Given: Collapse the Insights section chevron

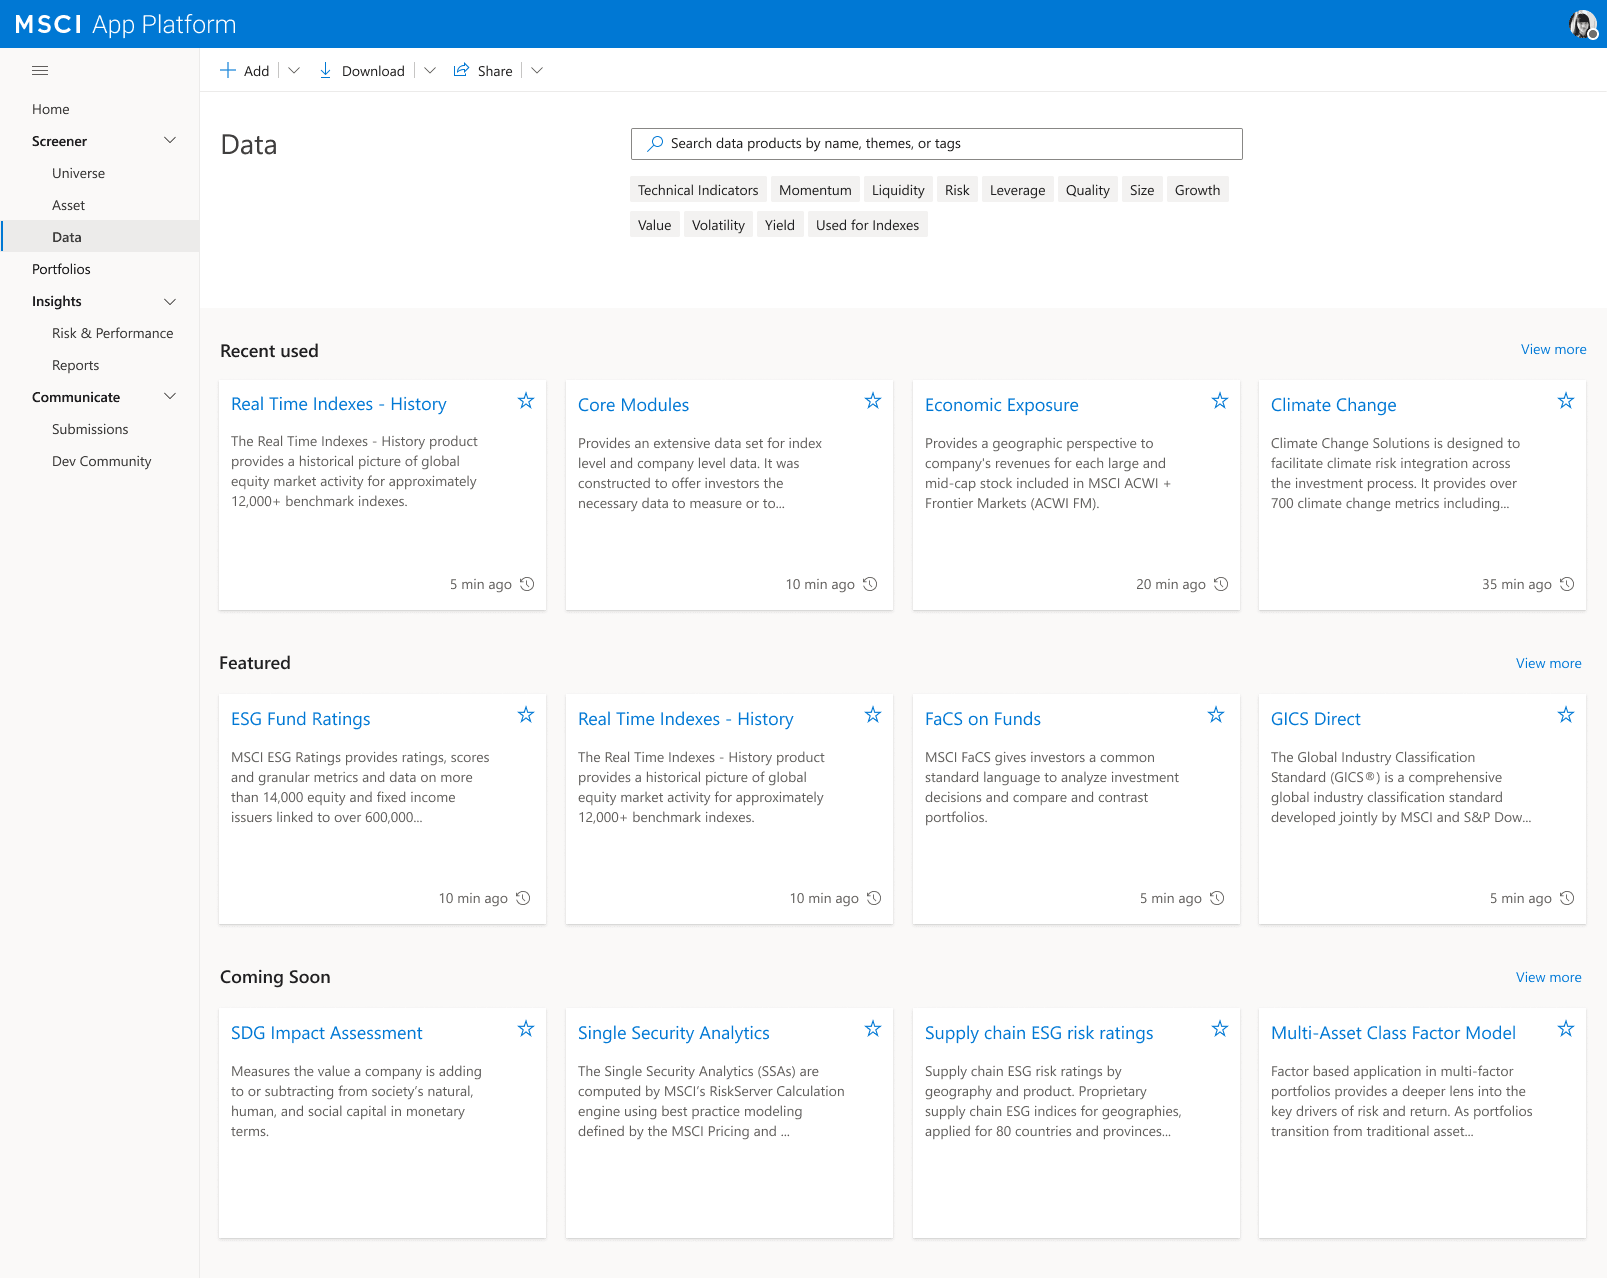Looking at the screenshot, I should tap(170, 301).
